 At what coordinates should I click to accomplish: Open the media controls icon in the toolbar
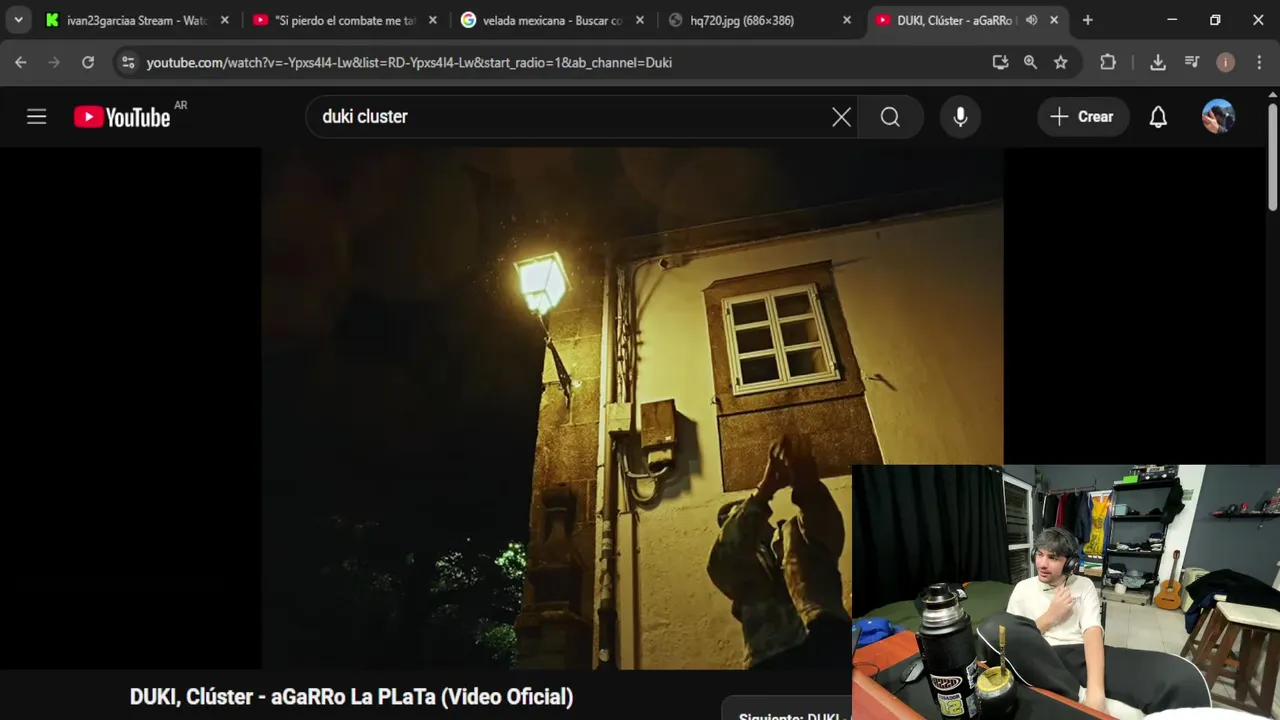tap(1191, 62)
